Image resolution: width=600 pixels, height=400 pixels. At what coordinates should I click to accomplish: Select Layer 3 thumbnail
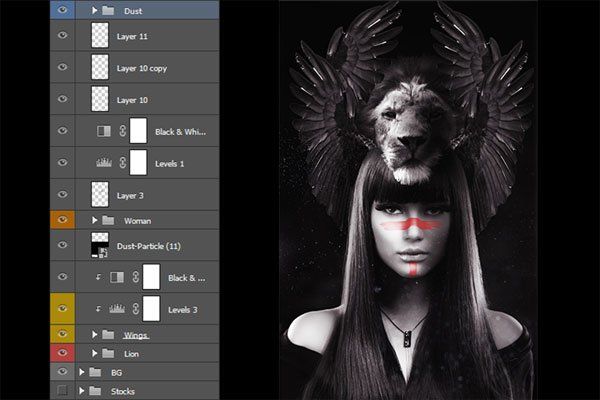(x=100, y=194)
